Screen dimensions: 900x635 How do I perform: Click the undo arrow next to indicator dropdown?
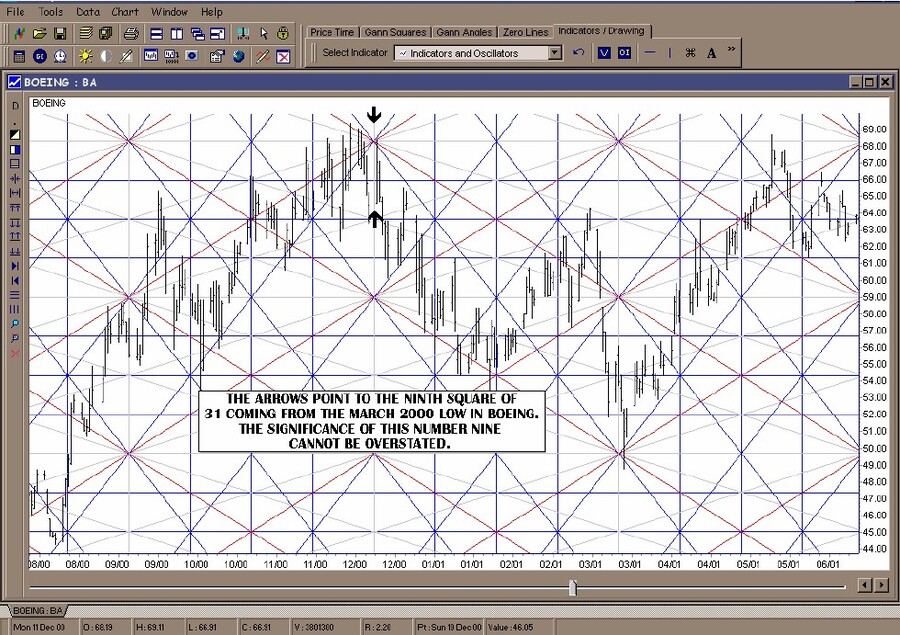click(579, 53)
